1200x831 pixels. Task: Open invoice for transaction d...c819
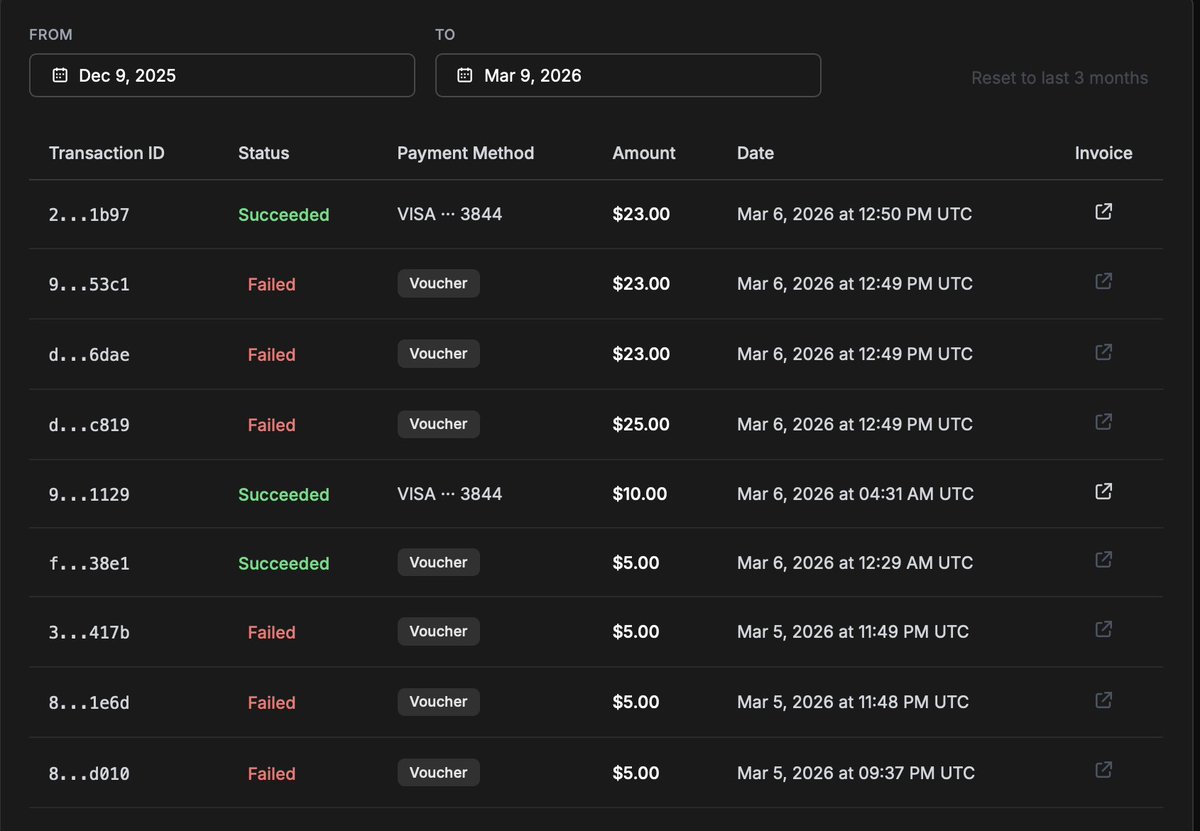click(x=1104, y=422)
